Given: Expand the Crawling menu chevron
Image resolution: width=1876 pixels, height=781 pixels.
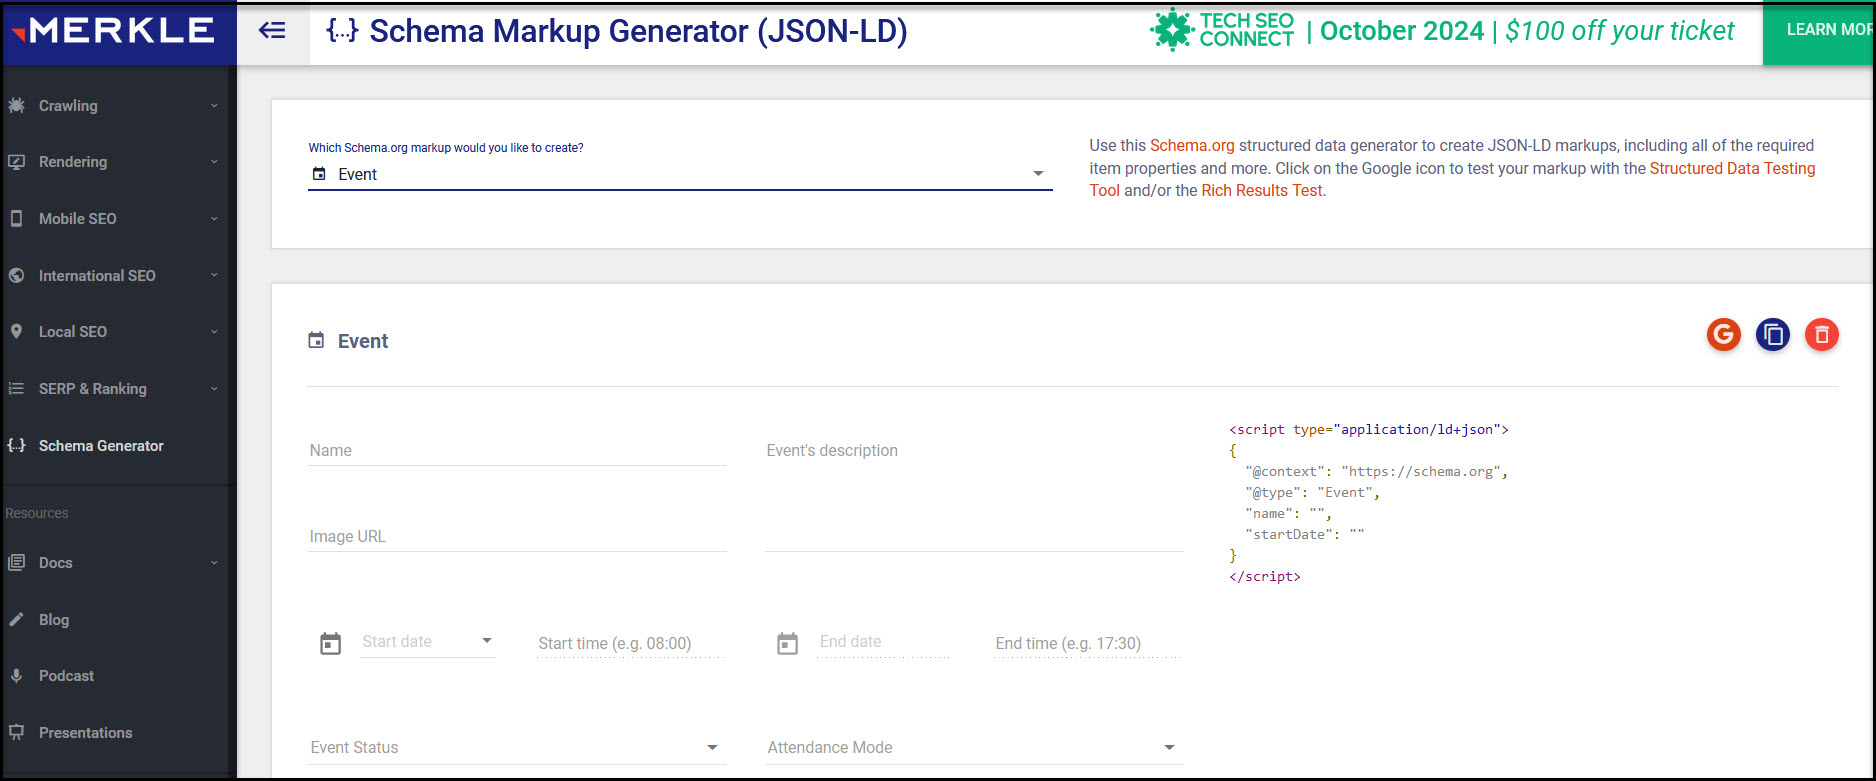Looking at the screenshot, I should click(214, 106).
